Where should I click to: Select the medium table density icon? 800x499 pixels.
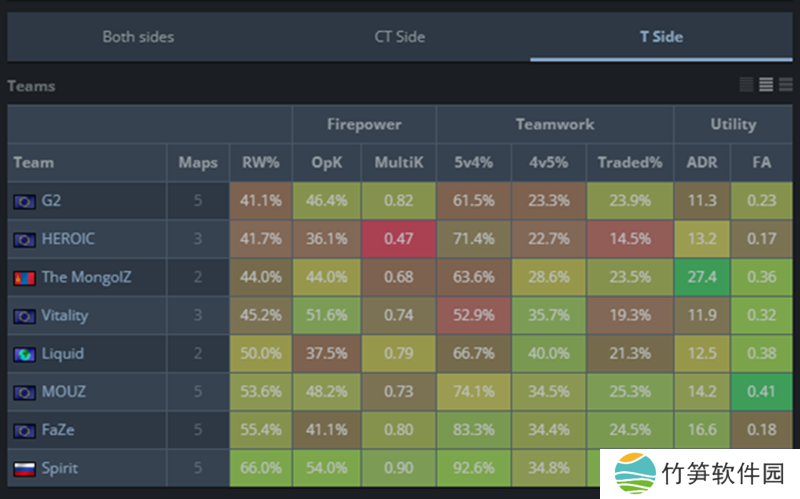(766, 85)
